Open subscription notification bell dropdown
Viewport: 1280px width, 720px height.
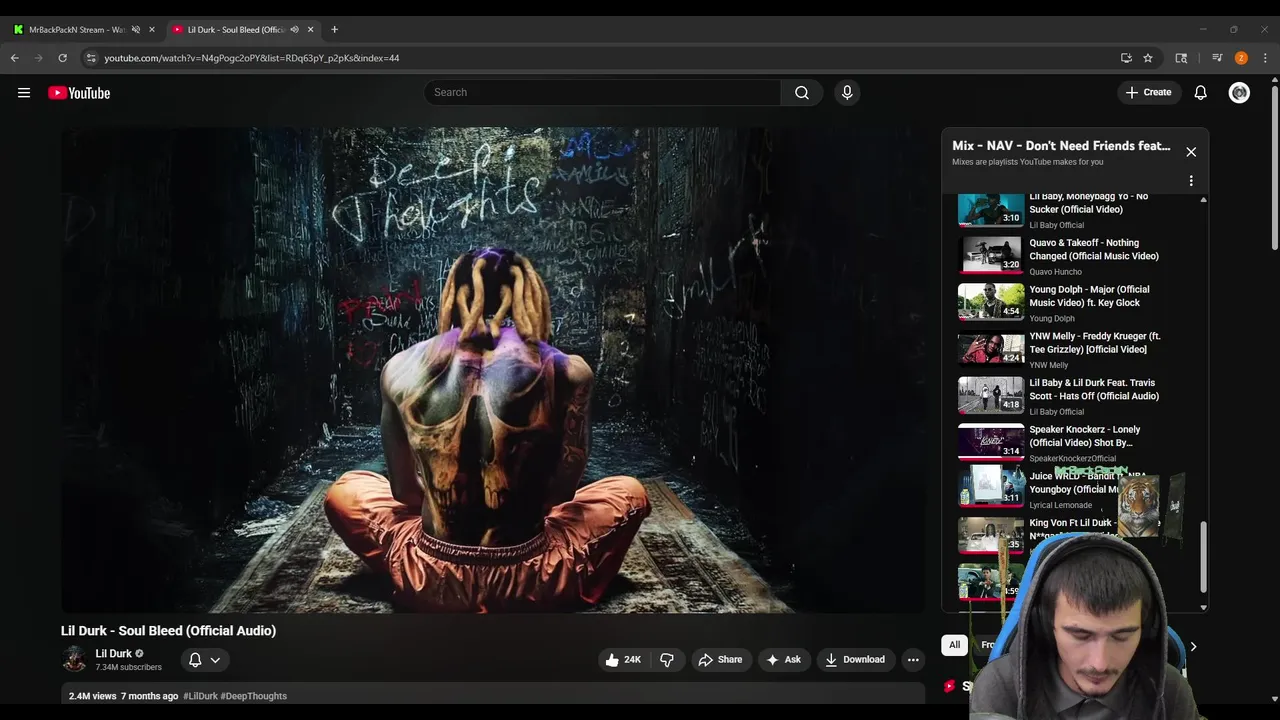coord(204,659)
